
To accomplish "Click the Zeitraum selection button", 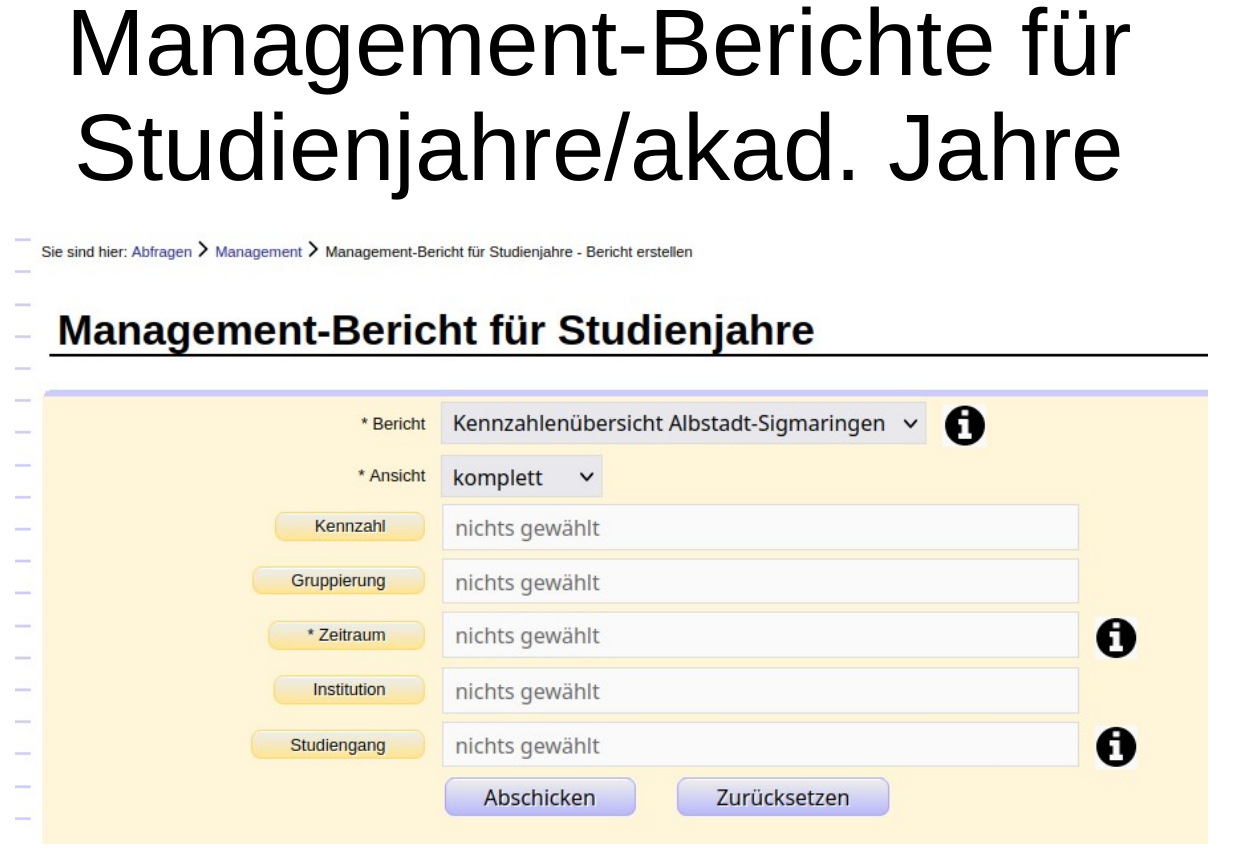I will click(346, 635).
